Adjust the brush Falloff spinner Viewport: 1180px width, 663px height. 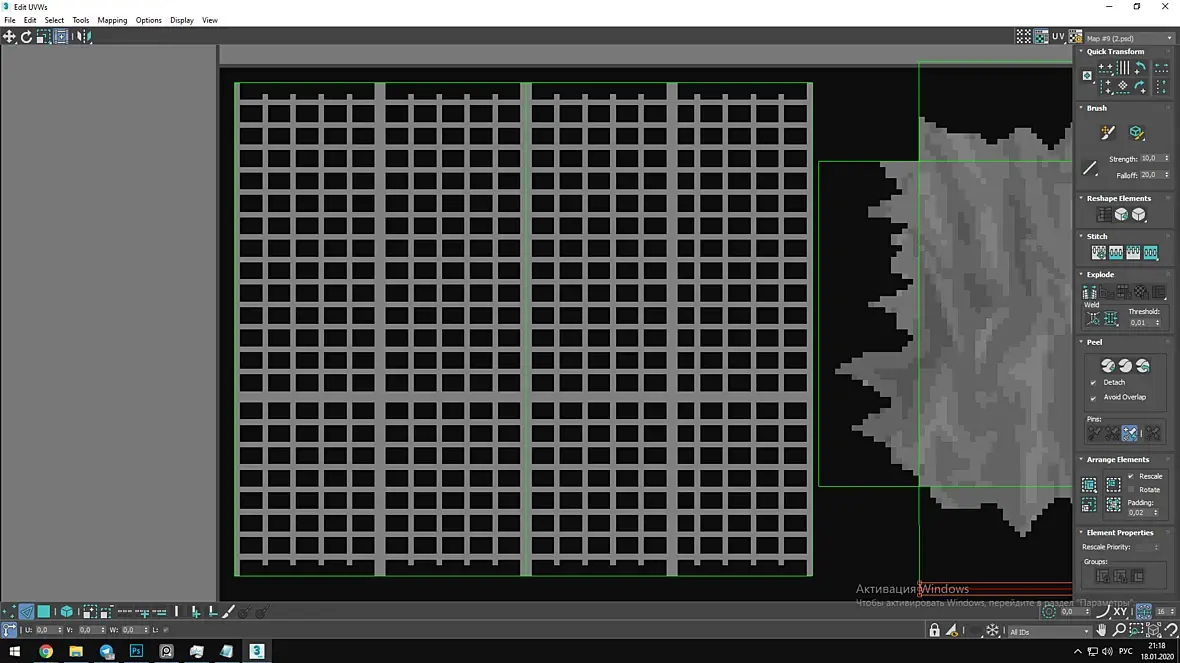pyautogui.click(x=1166, y=175)
